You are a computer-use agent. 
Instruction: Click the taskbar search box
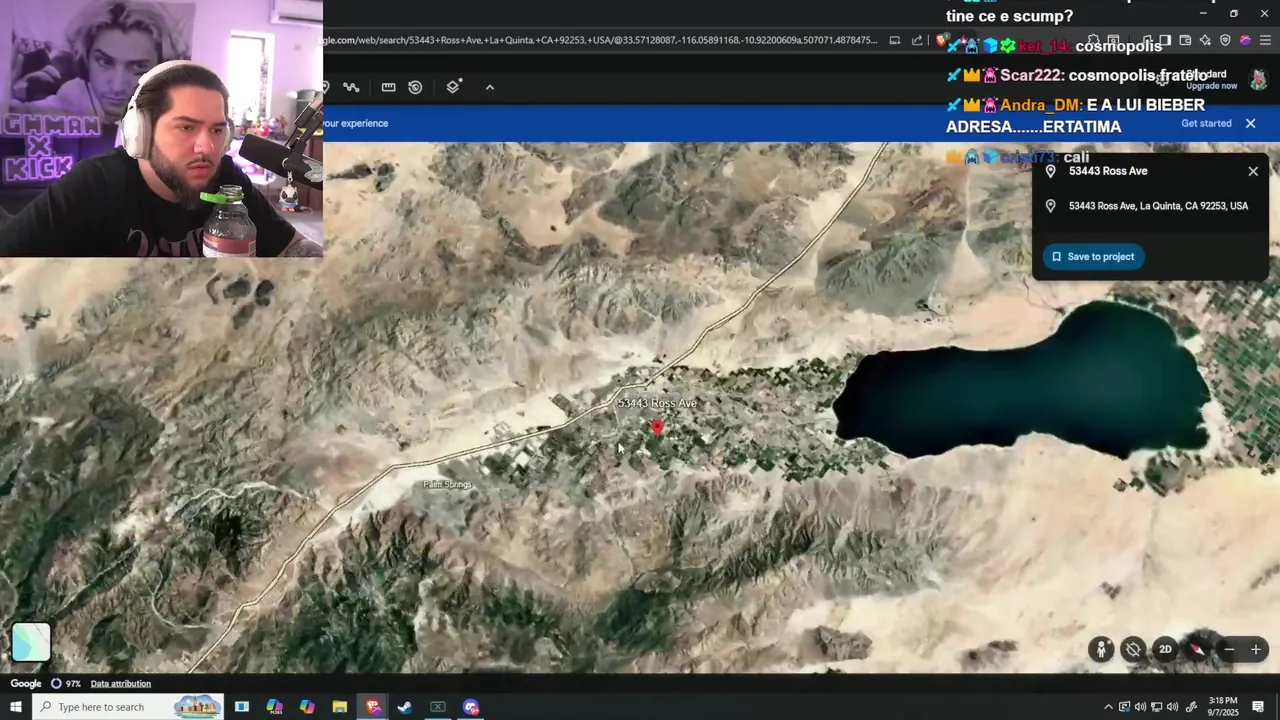point(128,707)
